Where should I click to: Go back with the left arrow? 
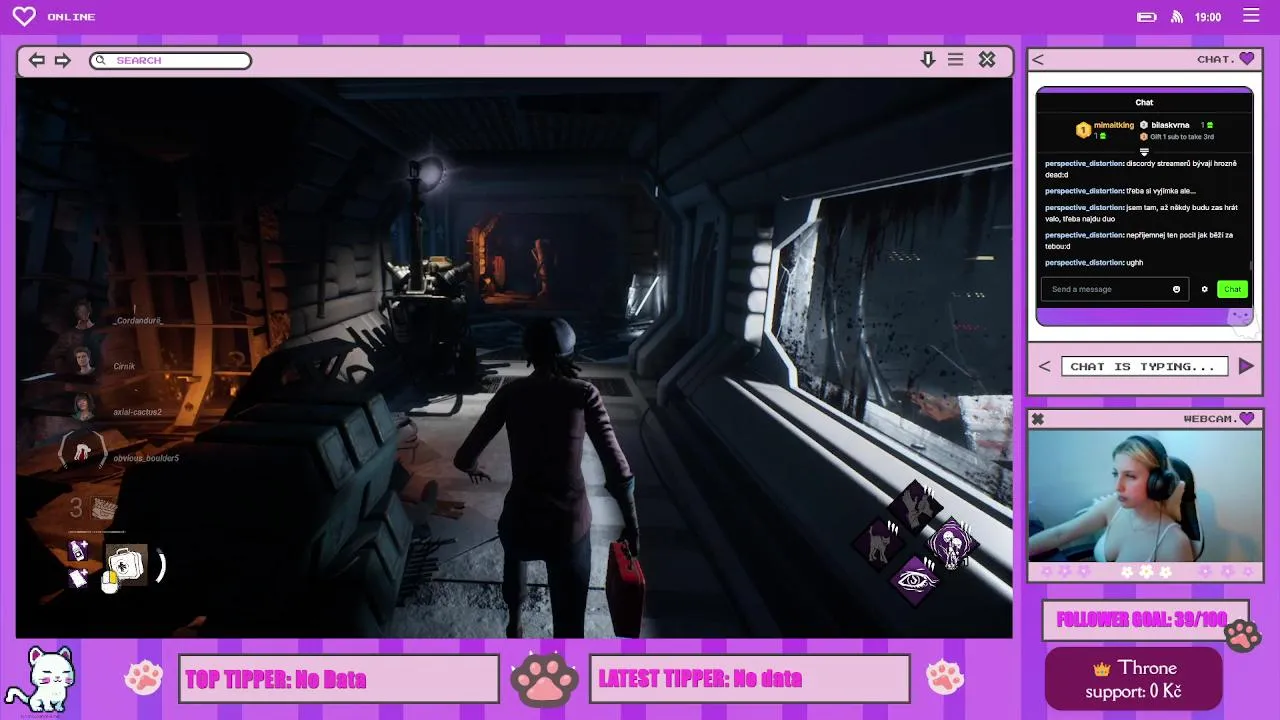[x=37, y=60]
